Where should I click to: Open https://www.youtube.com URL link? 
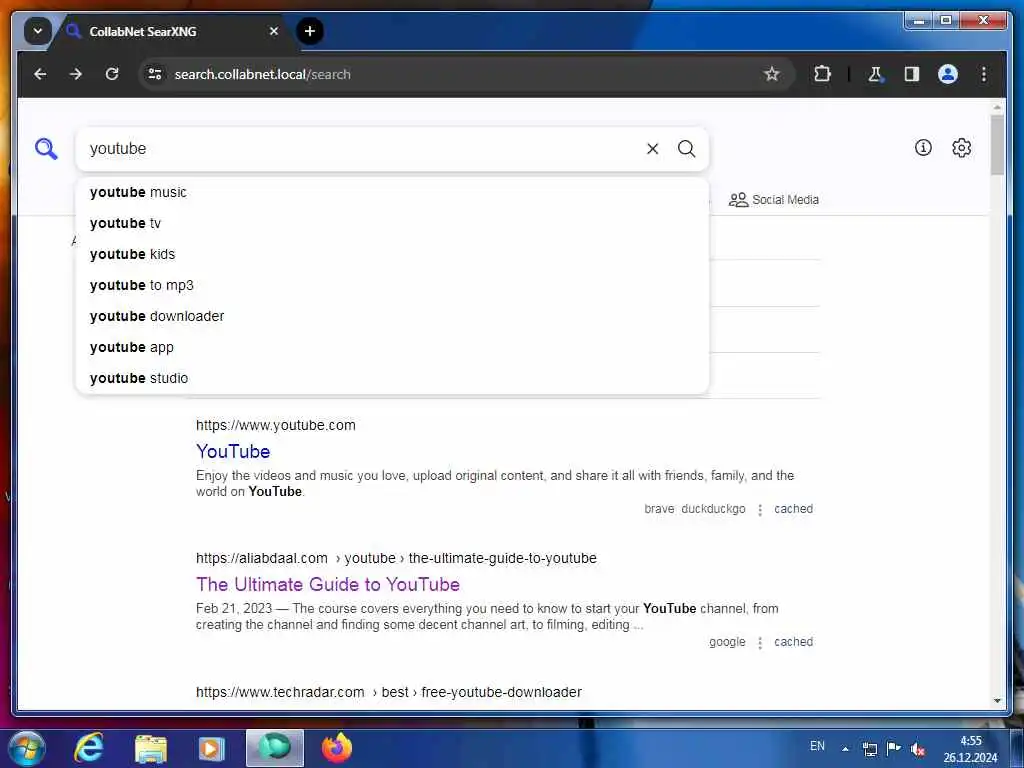coord(276,425)
